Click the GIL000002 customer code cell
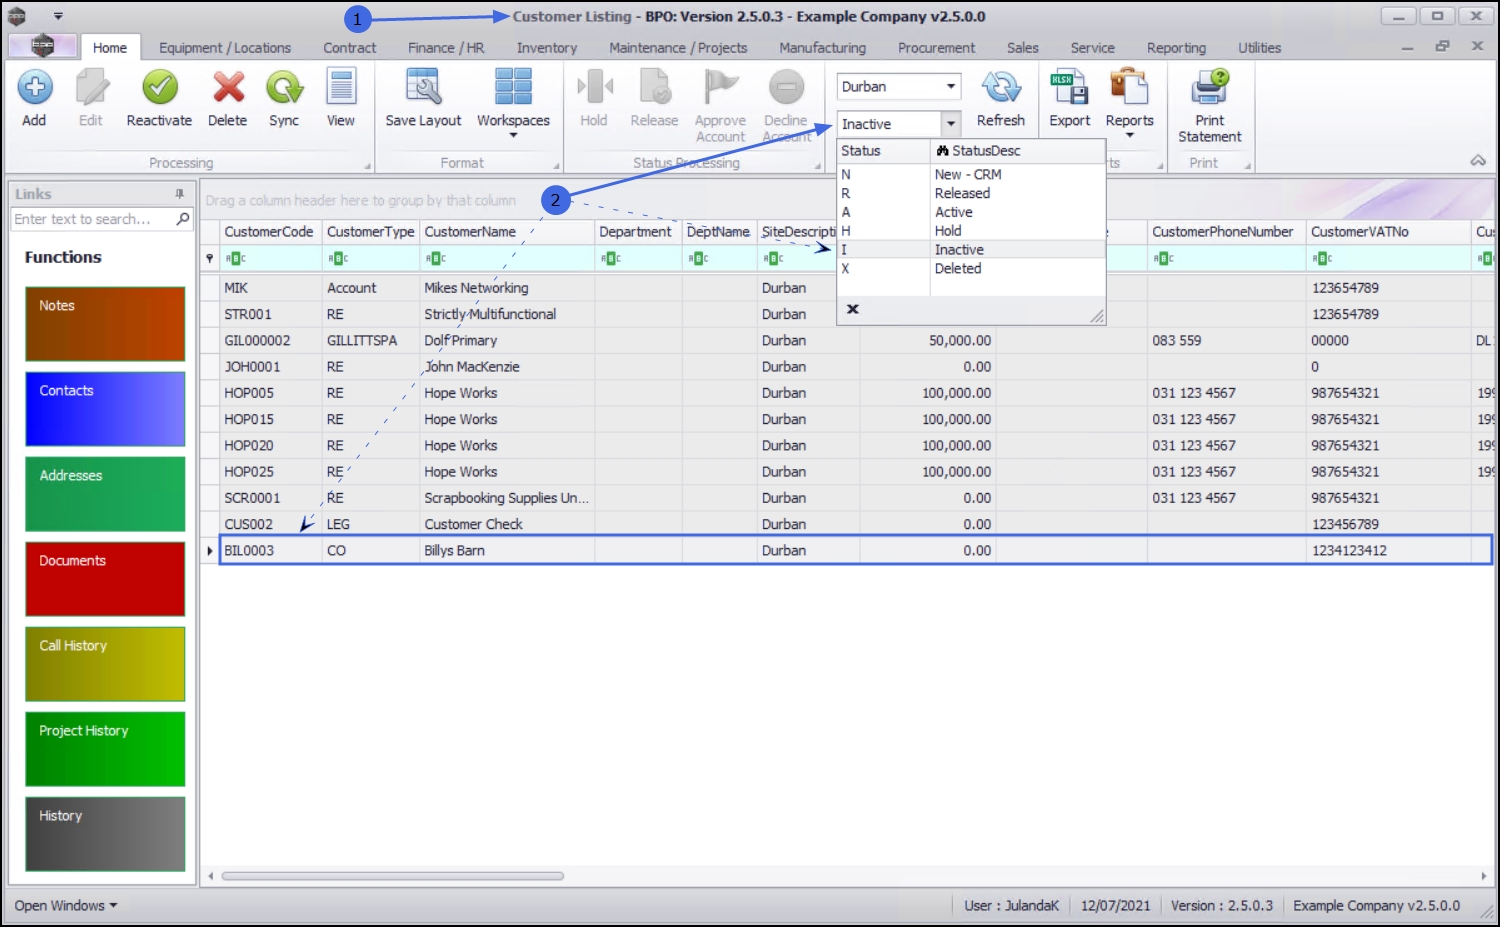Image resolution: width=1500 pixels, height=927 pixels. (270, 340)
